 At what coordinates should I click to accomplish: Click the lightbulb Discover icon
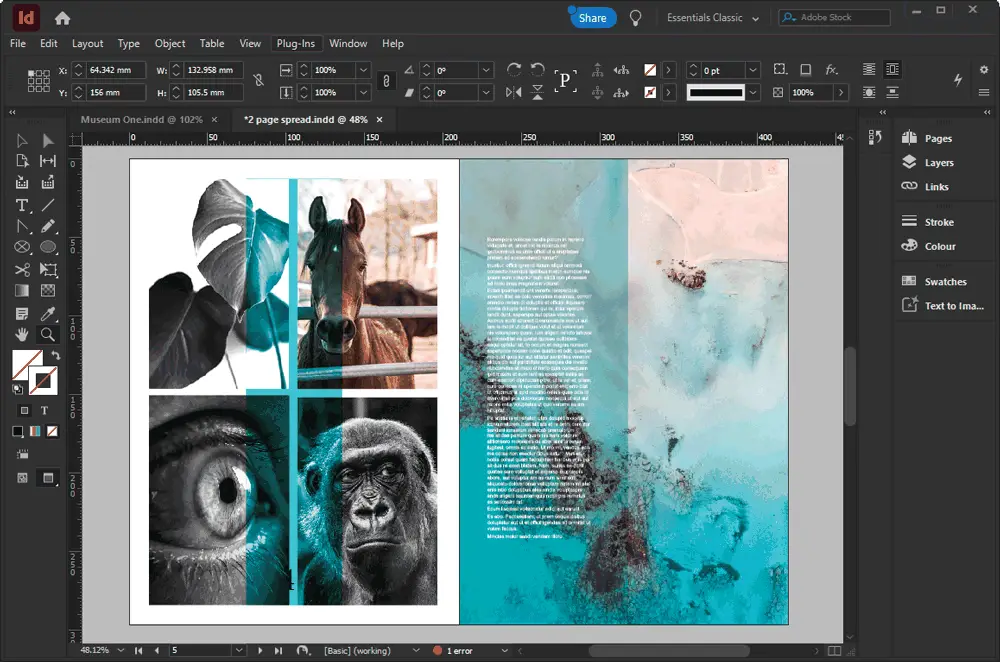click(x=635, y=18)
